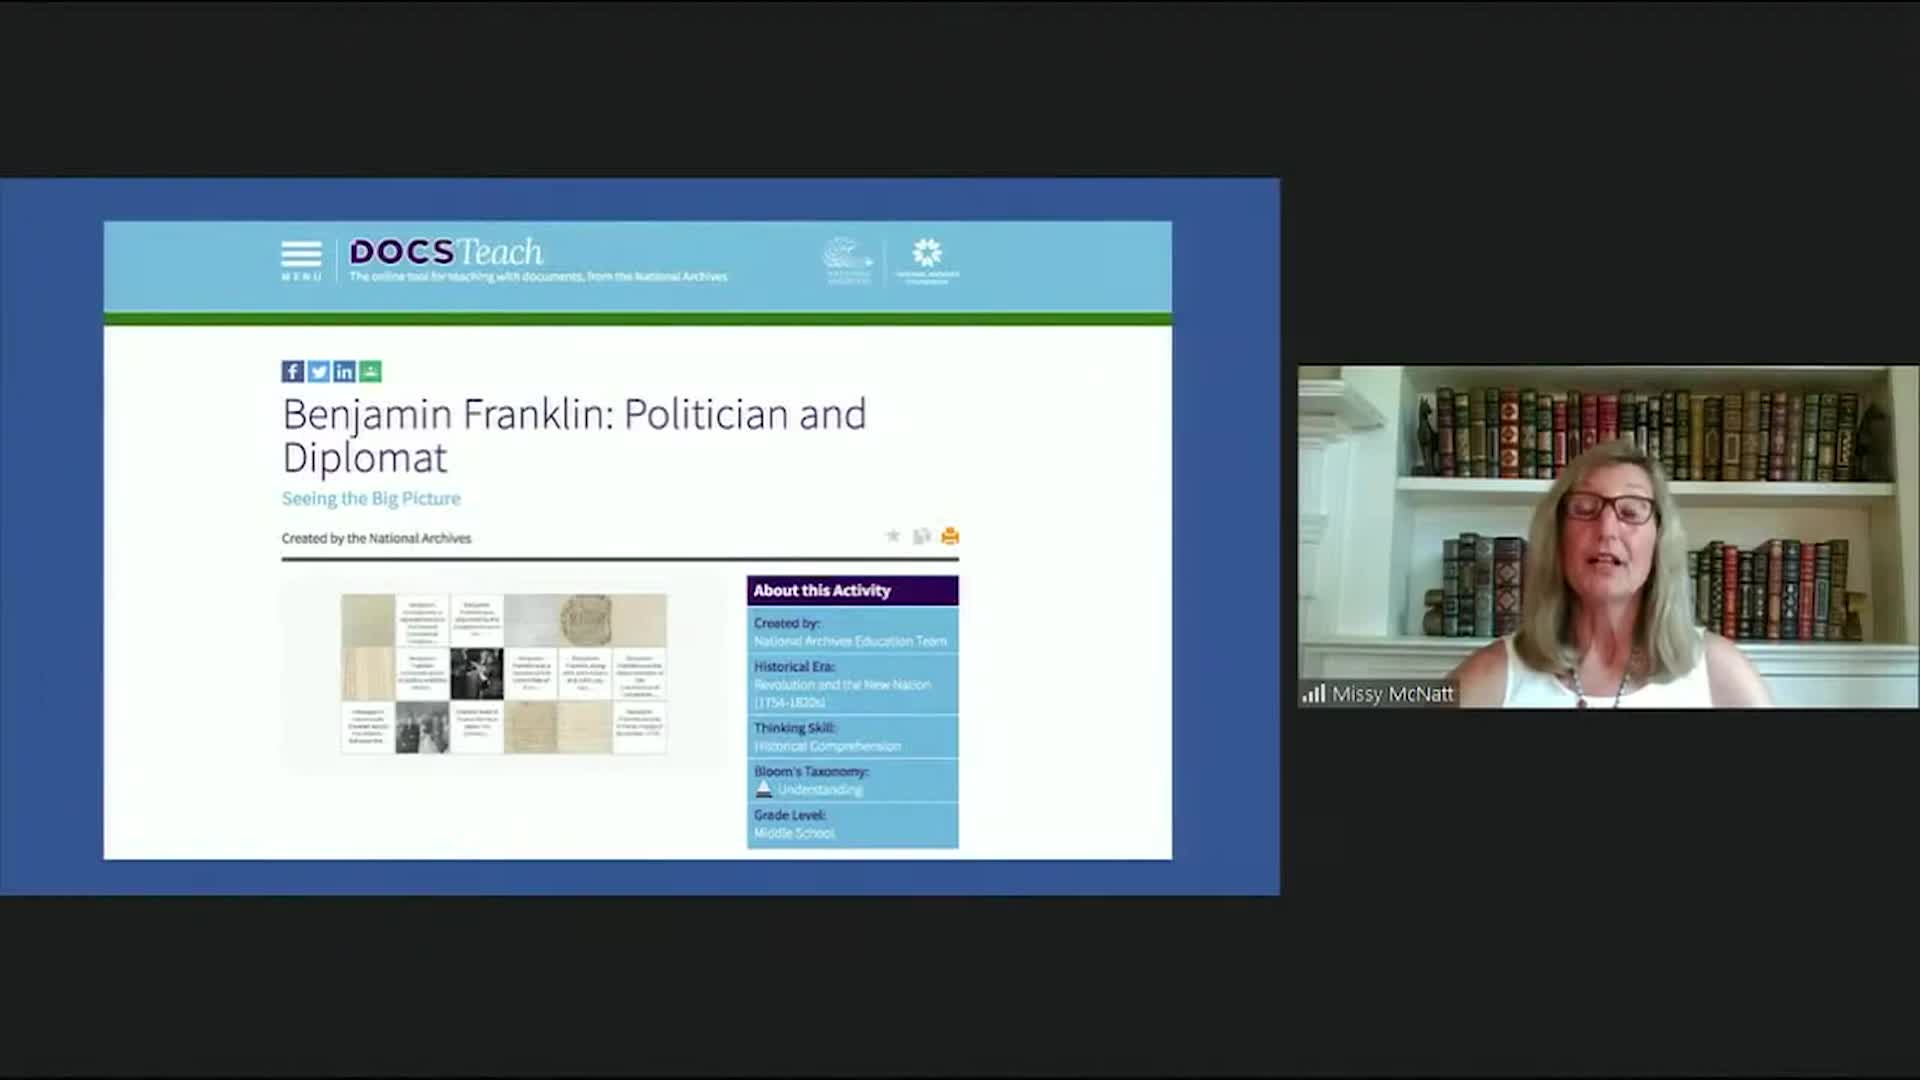Select the About this Activity header
Screen dimensions: 1920x1080
[x=852, y=590]
